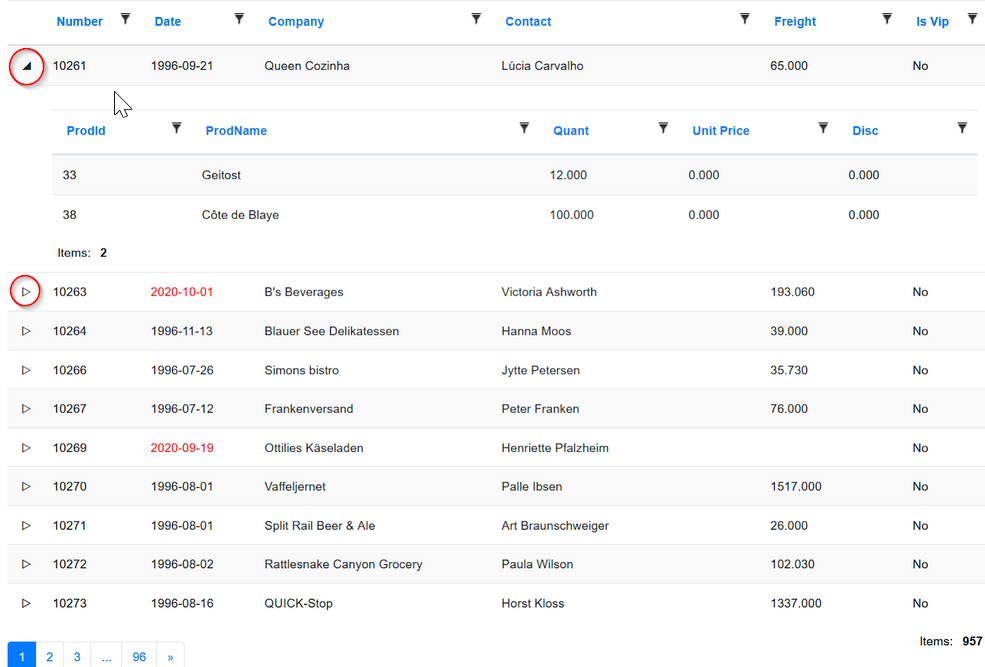This screenshot has width=985, height=667.
Task: Go to page 3
Action: click(x=77, y=656)
